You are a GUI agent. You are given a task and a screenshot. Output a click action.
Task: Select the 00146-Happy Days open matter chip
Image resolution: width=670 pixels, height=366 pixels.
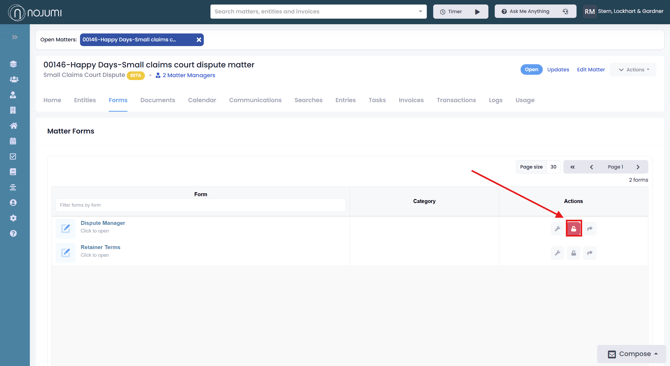point(141,40)
